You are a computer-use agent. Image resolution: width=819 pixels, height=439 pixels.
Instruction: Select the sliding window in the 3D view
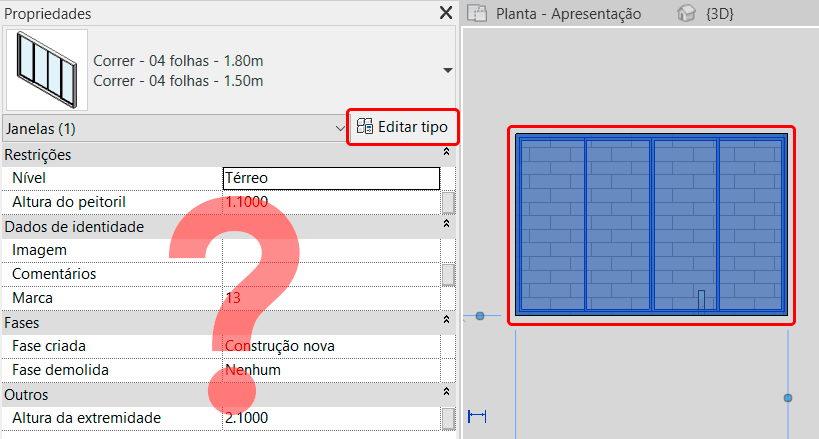coord(651,225)
